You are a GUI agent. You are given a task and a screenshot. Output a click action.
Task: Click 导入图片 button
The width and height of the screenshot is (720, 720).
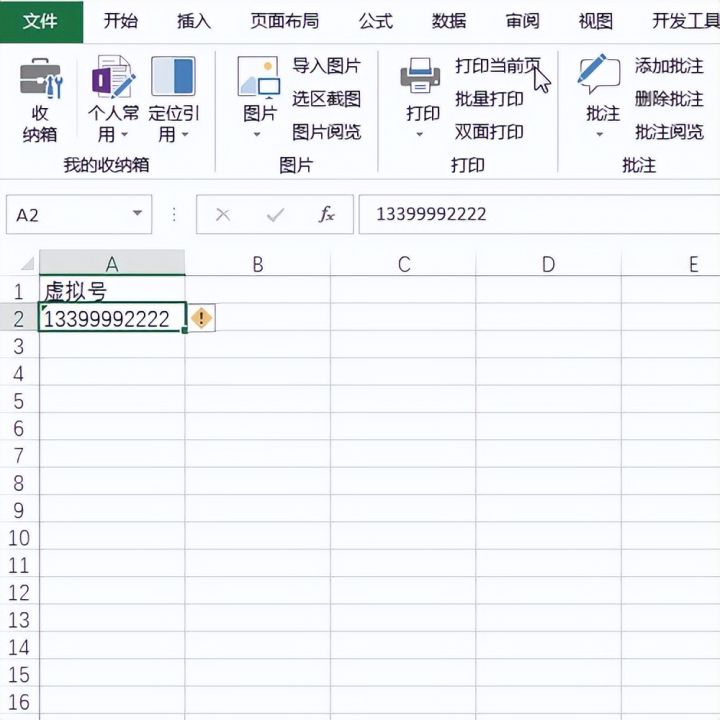(326, 66)
